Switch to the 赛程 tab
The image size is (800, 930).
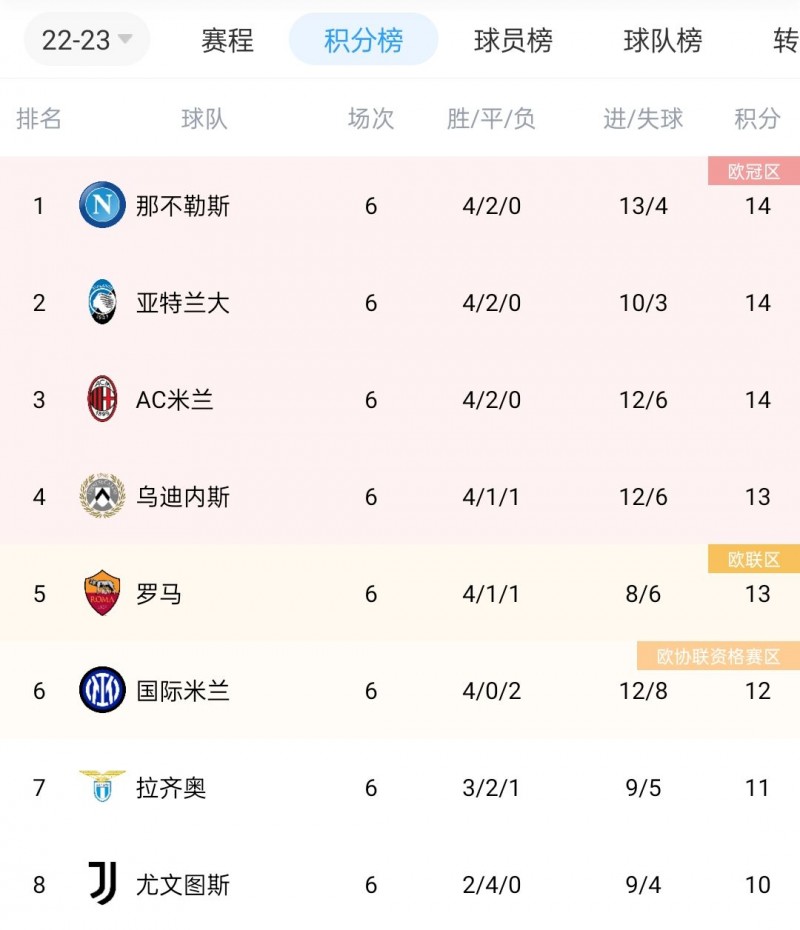pos(227,41)
